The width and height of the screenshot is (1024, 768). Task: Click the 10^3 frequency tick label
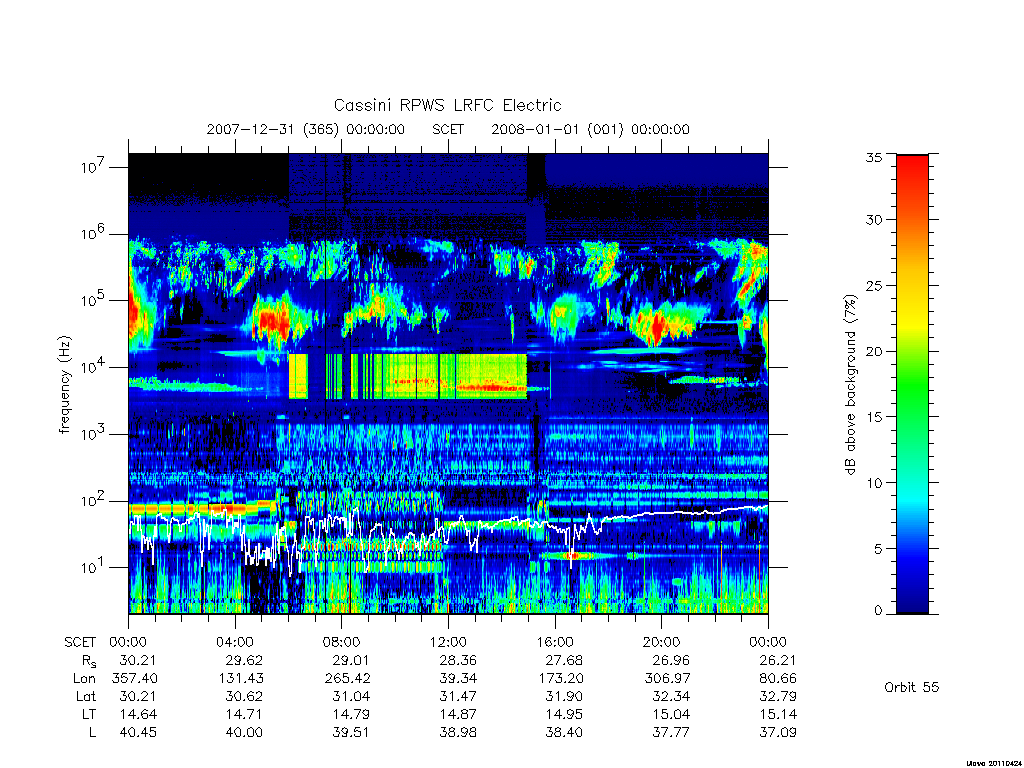tap(93, 434)
